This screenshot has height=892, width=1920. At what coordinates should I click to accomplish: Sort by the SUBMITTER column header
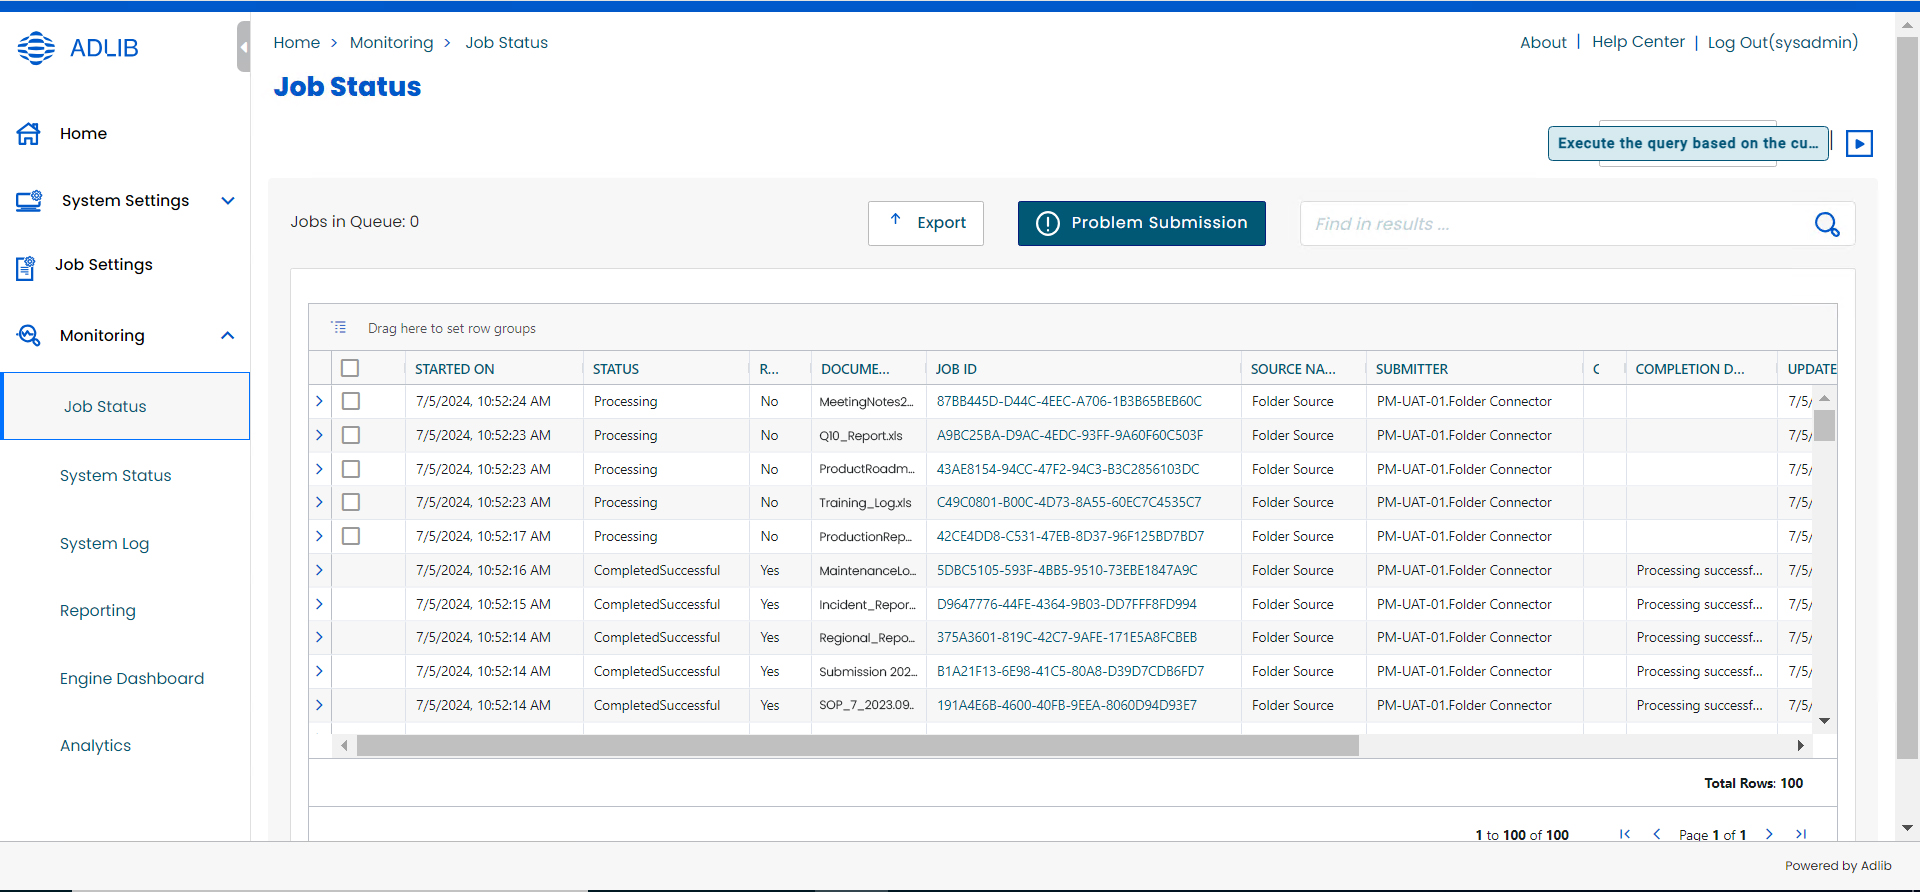coord(1412,369)
